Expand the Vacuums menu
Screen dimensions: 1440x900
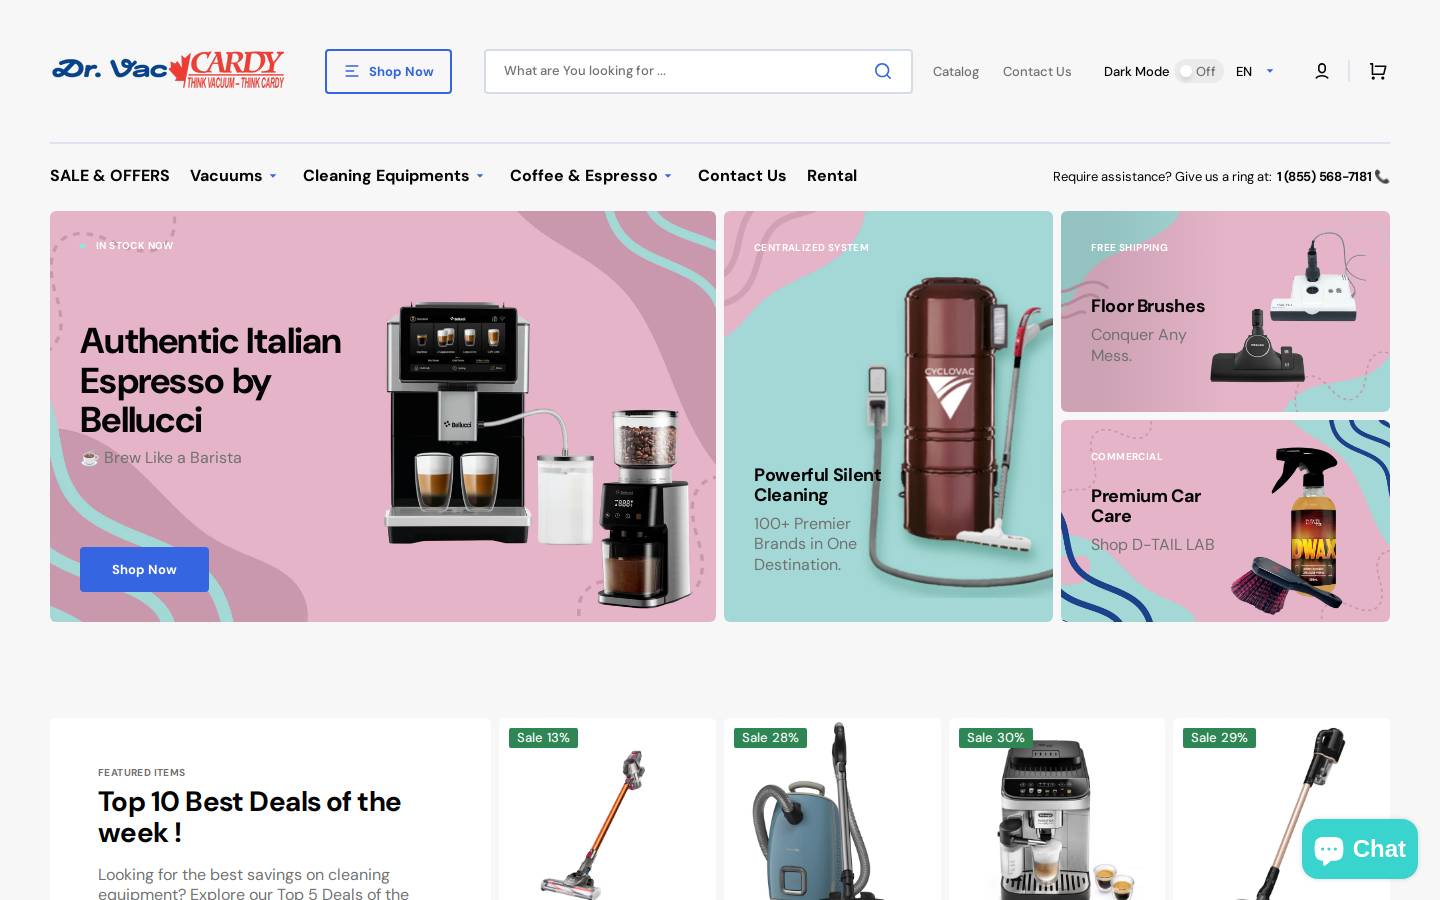pyautogui.click(x=234, y=176)
